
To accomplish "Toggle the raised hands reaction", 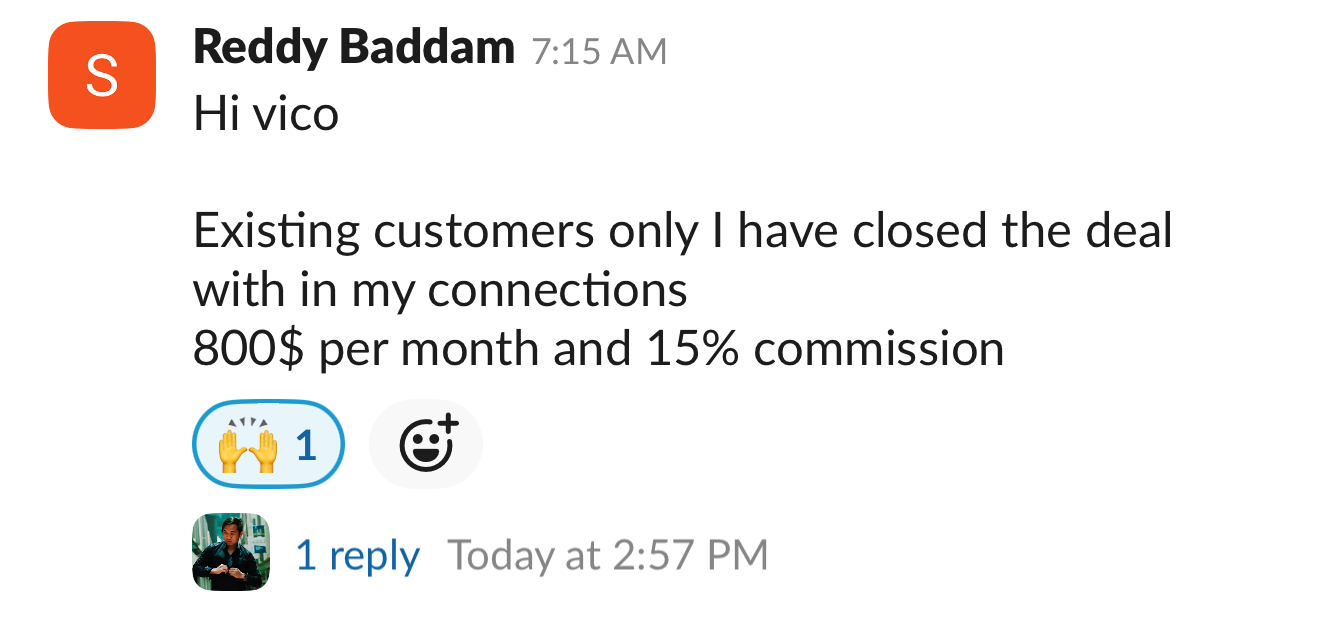I will 267,445.
